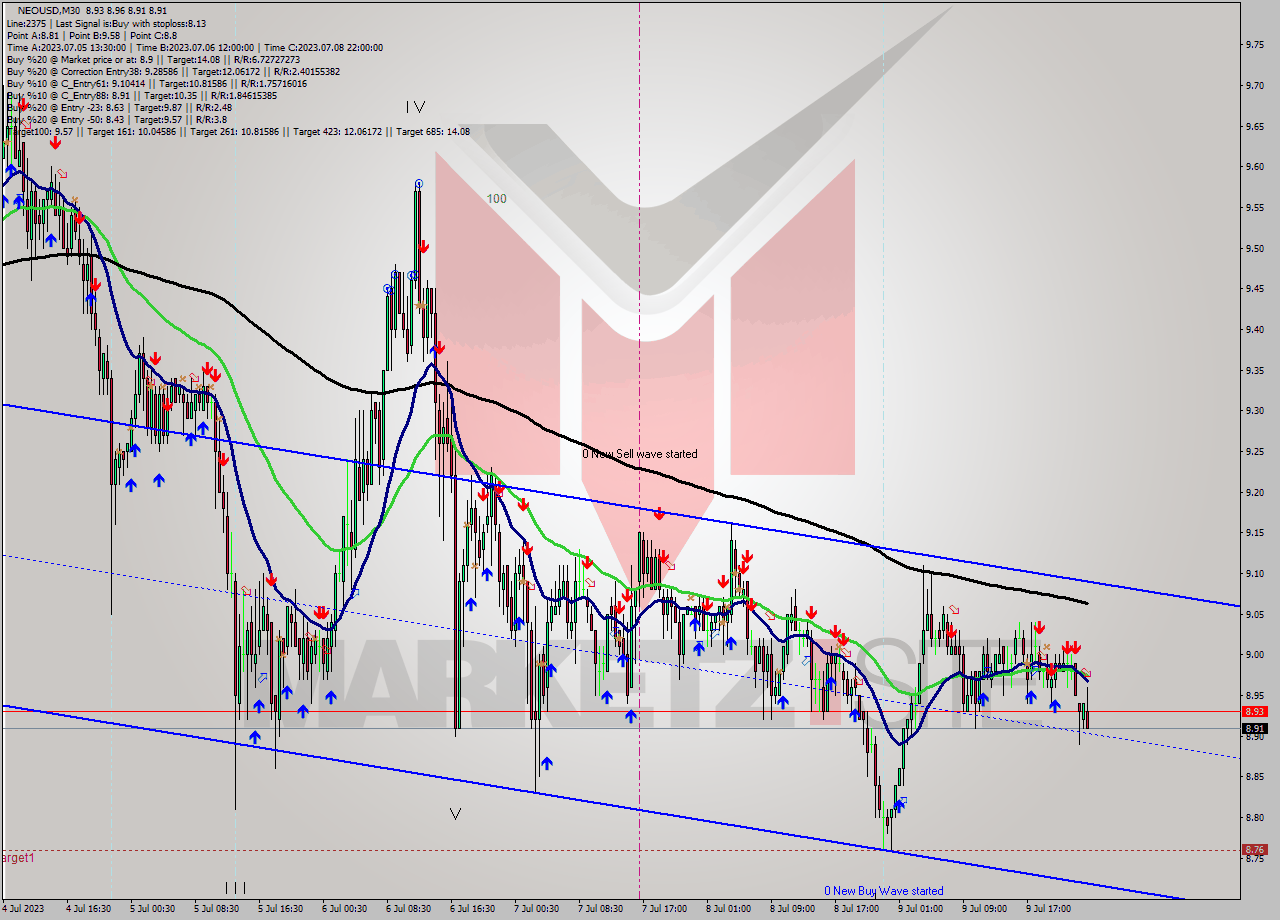Viewport: 1280px width, 920px height.
Task: Click the '9 Jul 17:00' time axis label
Action: pos(1048,909)
